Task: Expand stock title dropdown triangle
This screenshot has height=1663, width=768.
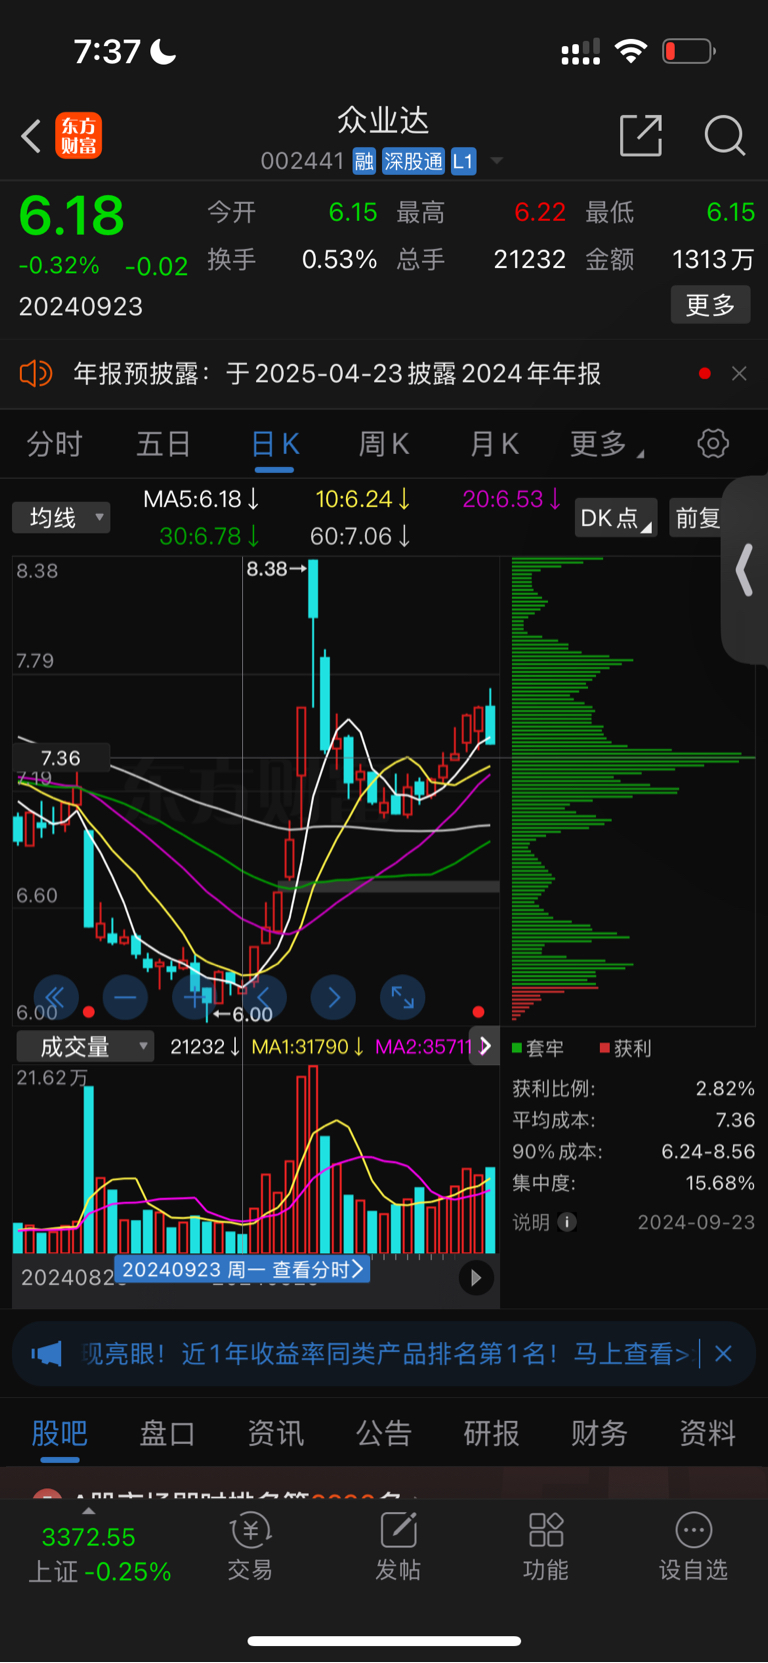Action: pos(496,161)
